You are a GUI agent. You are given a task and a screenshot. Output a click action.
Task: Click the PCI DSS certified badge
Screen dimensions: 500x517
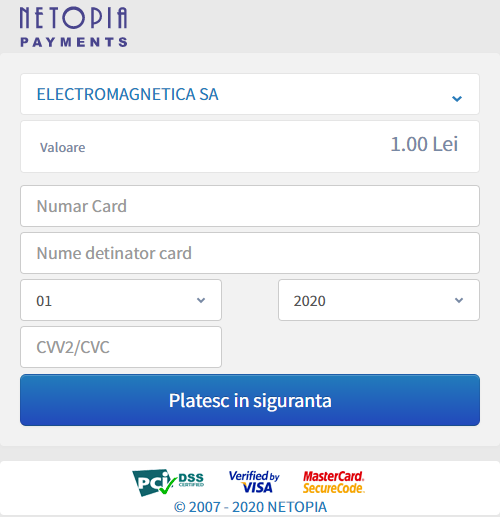pos(168,482)
